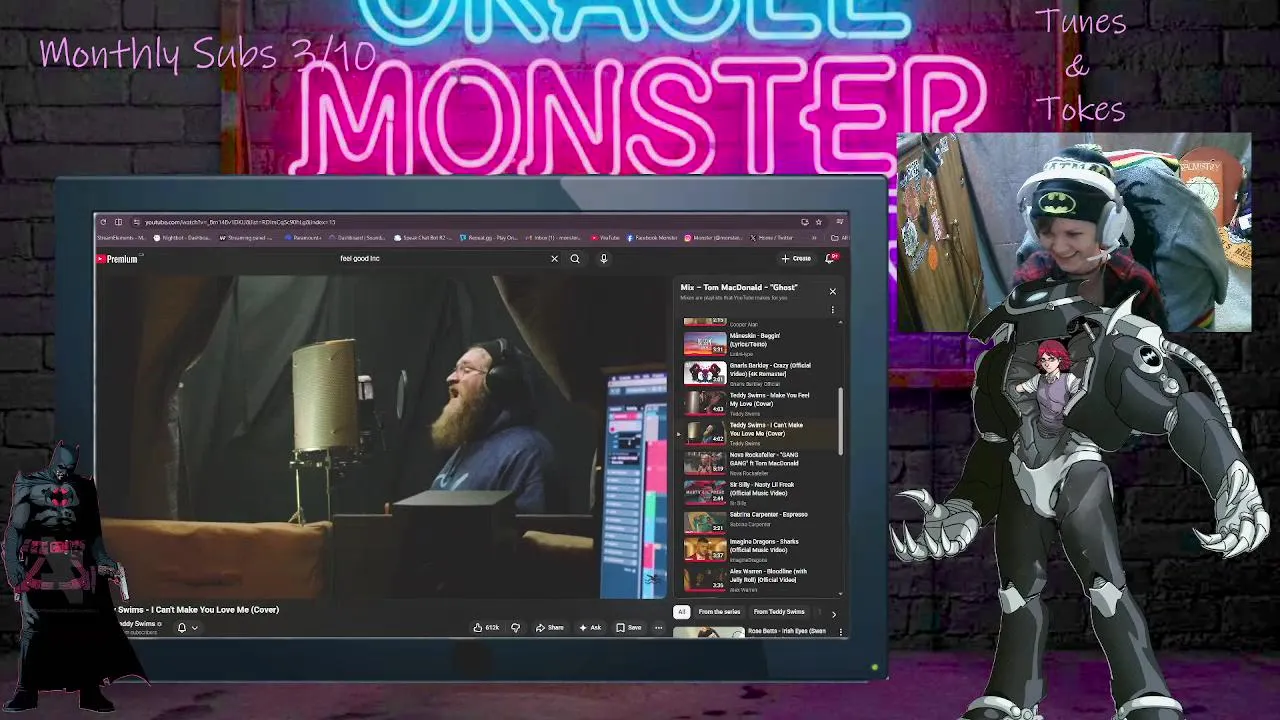Play Måneskin - Beggin' from the mix
The width and height of the screenshot is (1280, 720).
coord(760,344)
